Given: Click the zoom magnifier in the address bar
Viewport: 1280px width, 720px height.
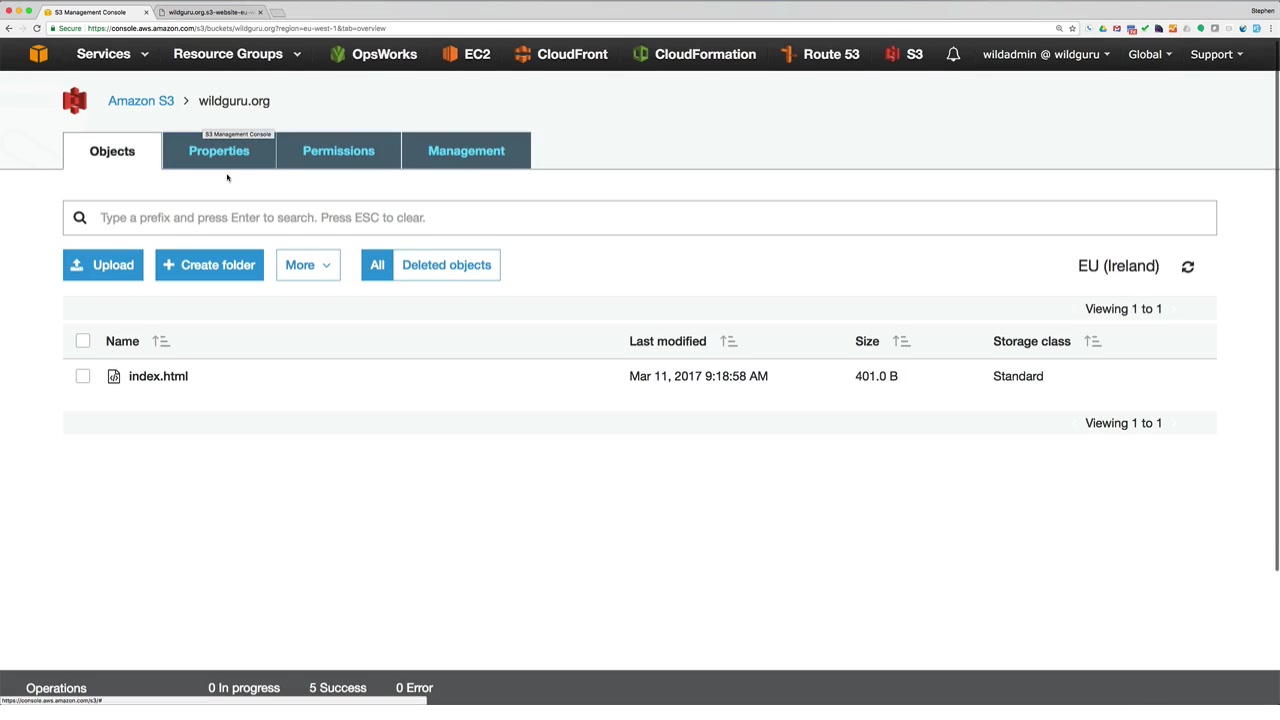Looking at the screenshot, I should click(1059, 28).
